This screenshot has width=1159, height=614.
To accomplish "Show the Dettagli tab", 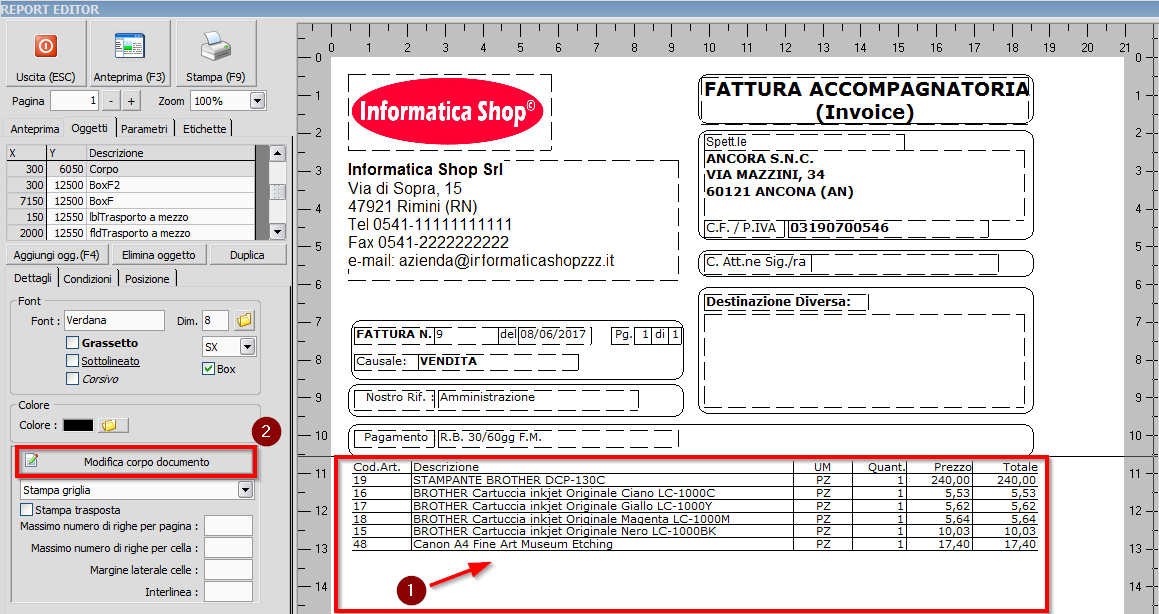I will (33, 278).
